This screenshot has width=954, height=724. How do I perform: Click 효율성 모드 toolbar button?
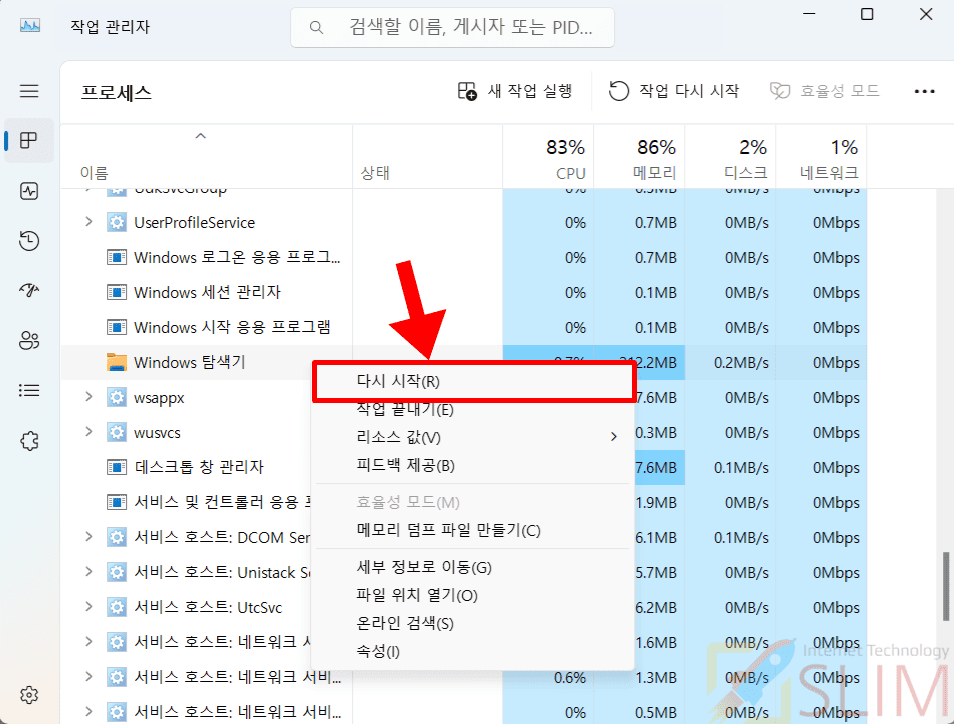pyautogui.click(x=824, y=91)
